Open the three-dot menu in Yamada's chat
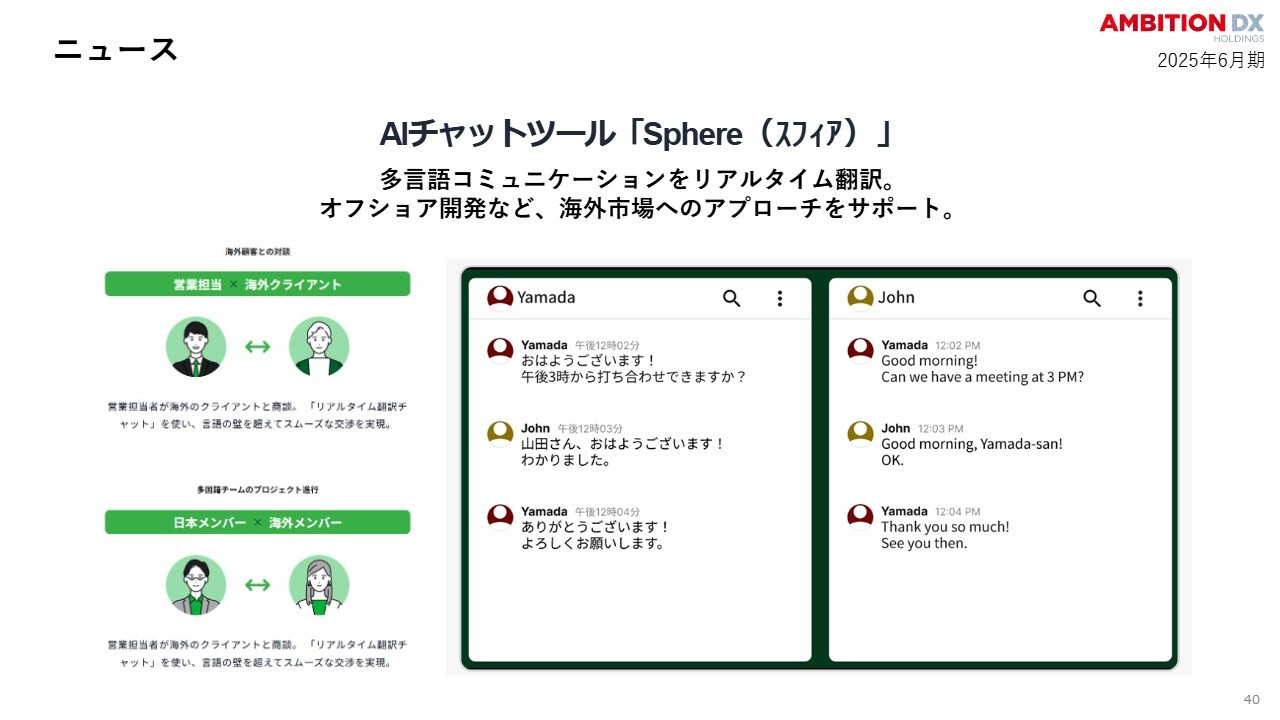1280x720 pixels. [780, 298]
